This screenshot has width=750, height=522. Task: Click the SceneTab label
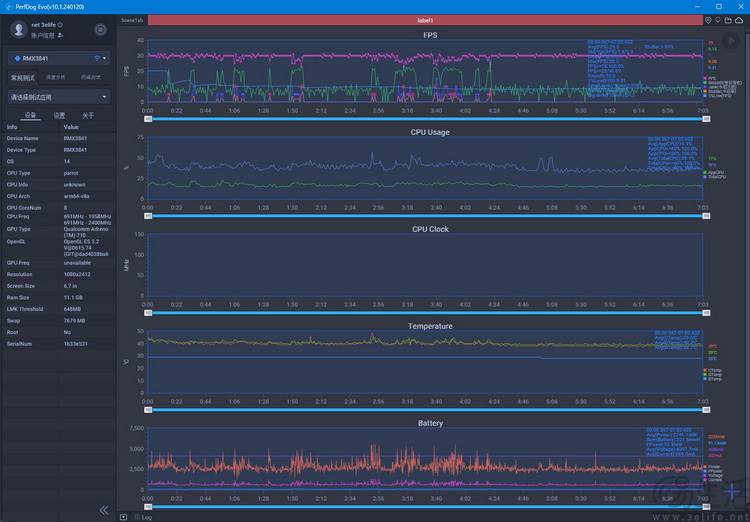[132, 20]
